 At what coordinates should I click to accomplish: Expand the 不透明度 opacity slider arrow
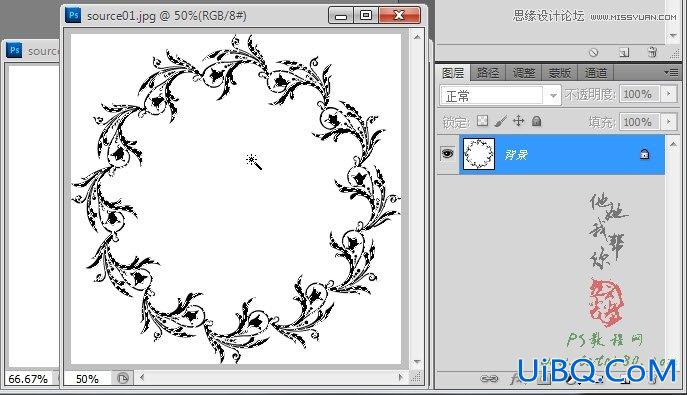click(669, 94)
